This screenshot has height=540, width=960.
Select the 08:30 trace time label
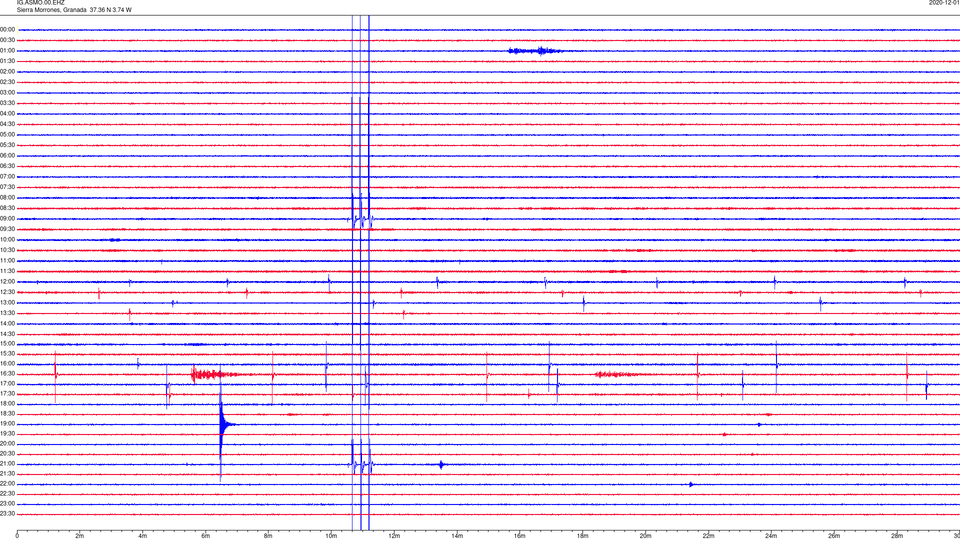point(7,208)
